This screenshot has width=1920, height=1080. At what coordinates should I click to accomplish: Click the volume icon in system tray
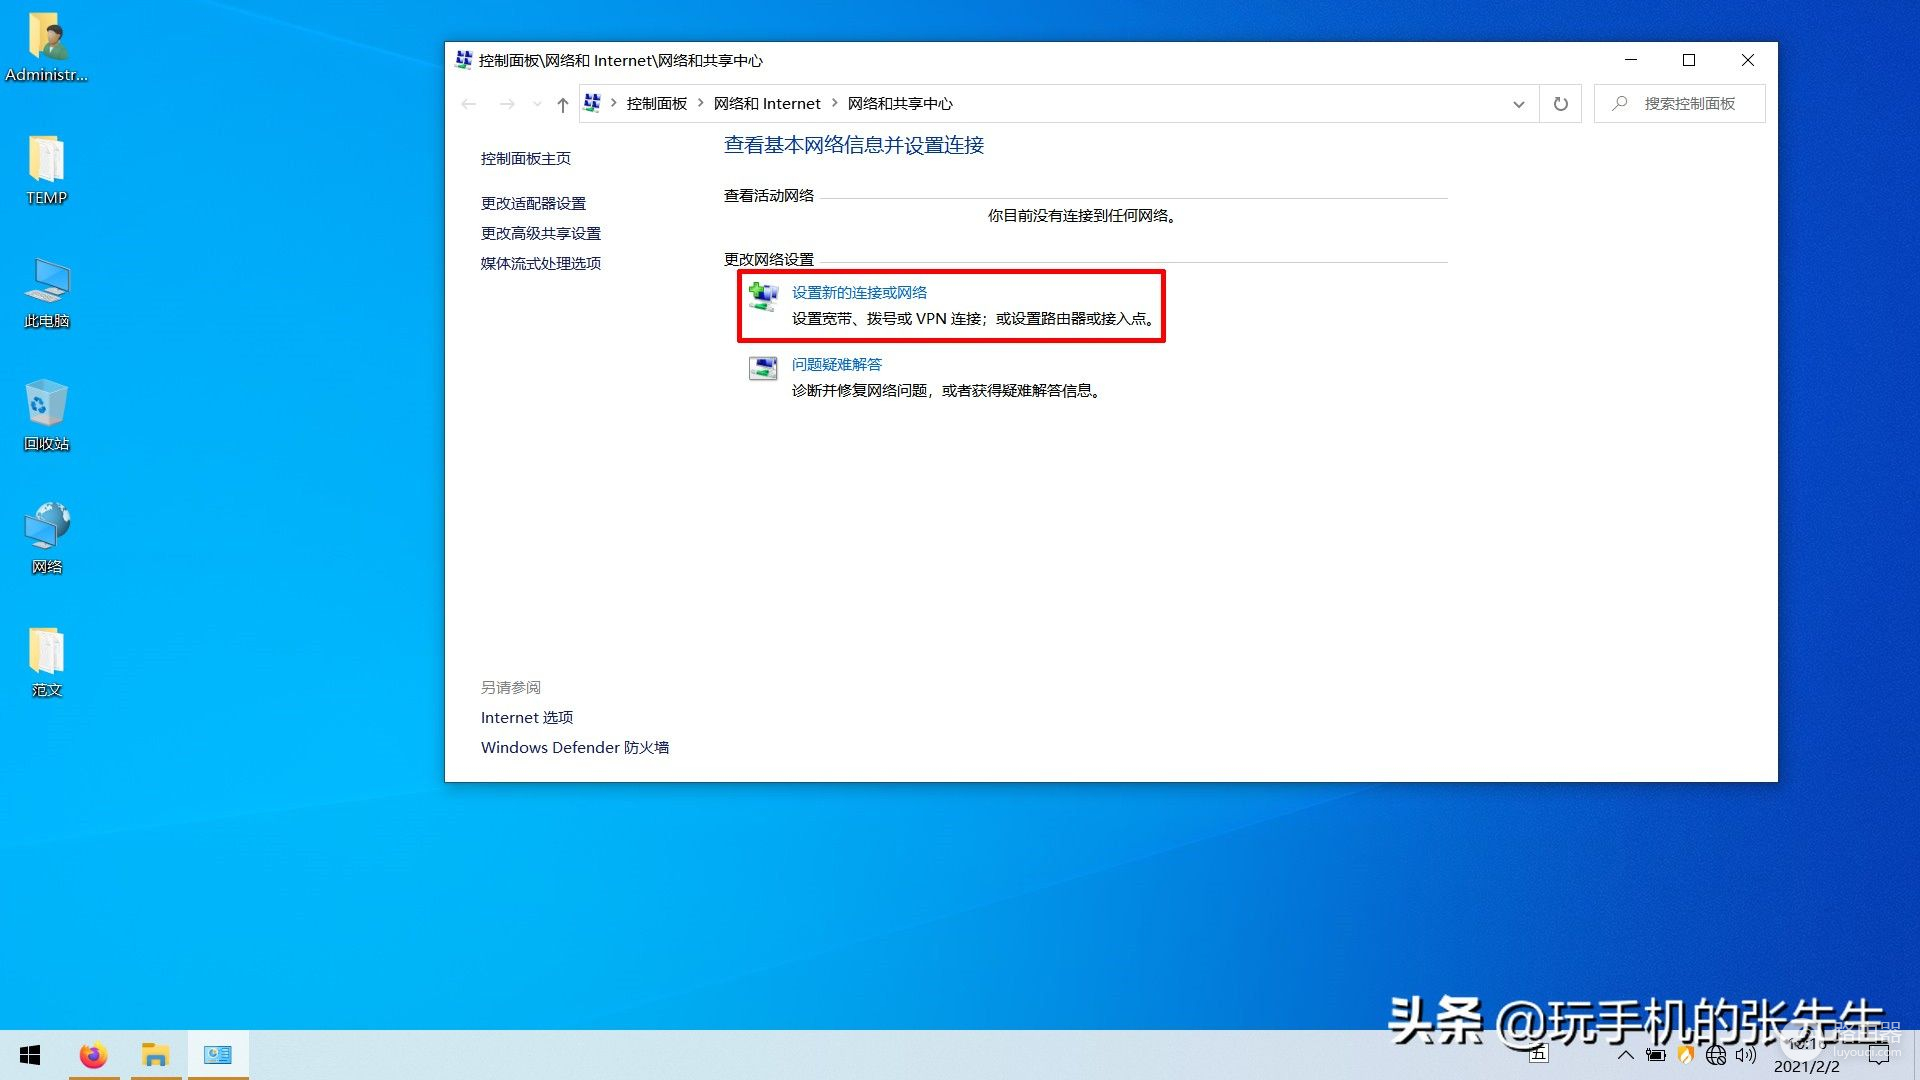1746,1055
